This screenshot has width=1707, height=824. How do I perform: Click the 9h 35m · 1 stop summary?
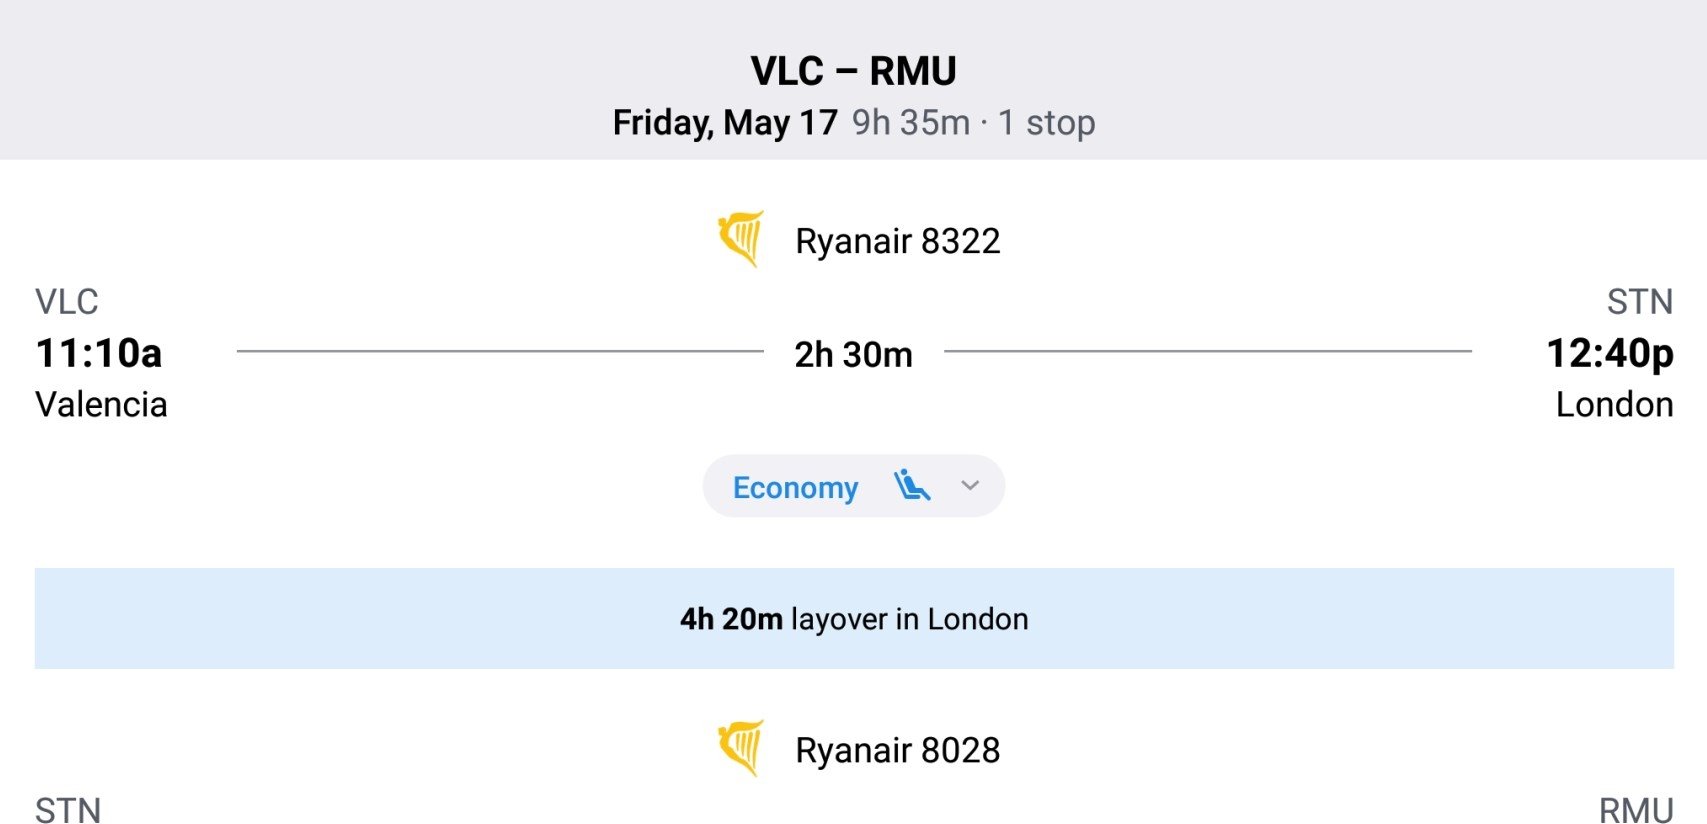[x=974, y=123]
